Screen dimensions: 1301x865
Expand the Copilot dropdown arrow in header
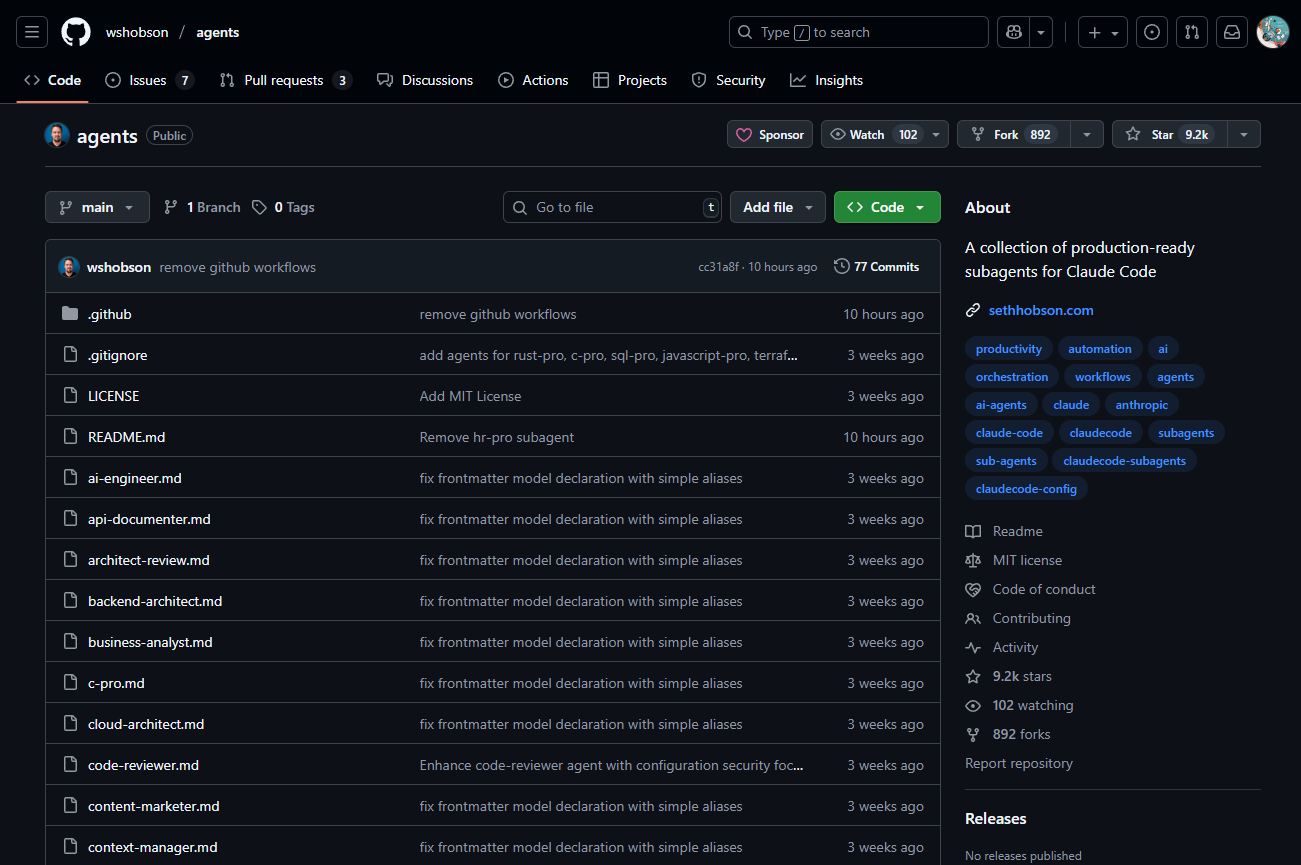(1042, 32)
